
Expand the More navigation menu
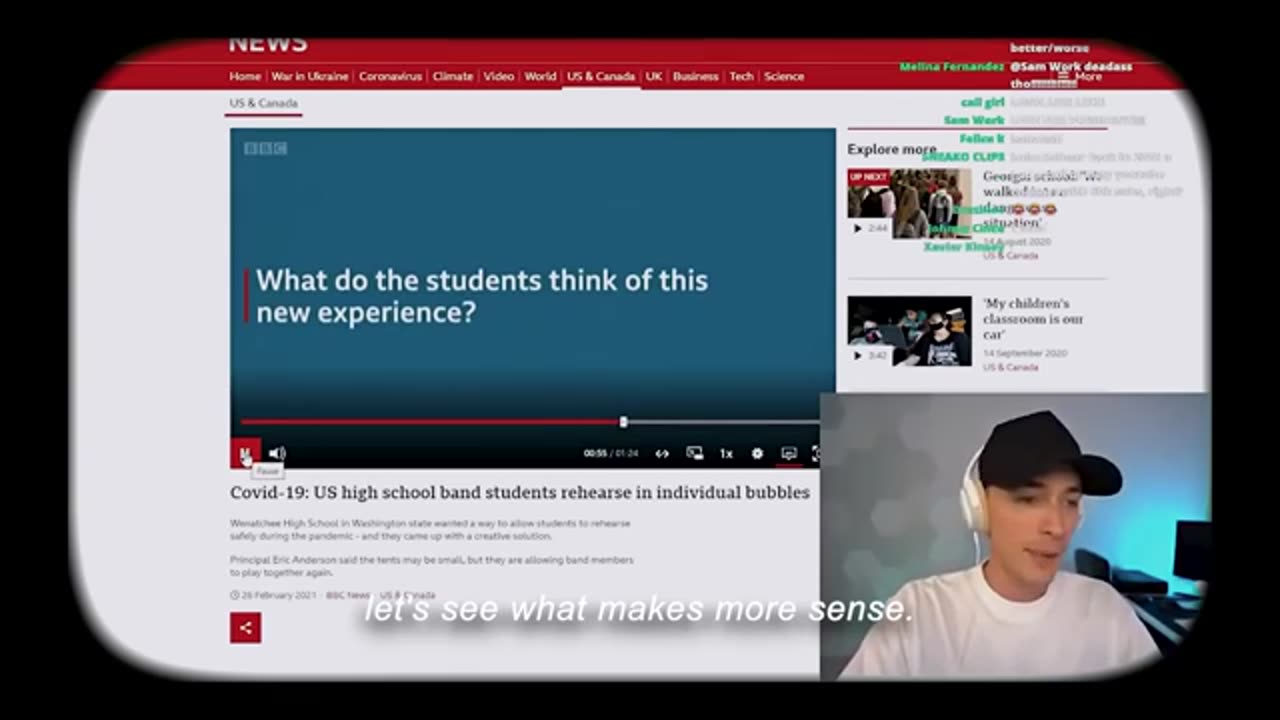tap(1080, 76)
